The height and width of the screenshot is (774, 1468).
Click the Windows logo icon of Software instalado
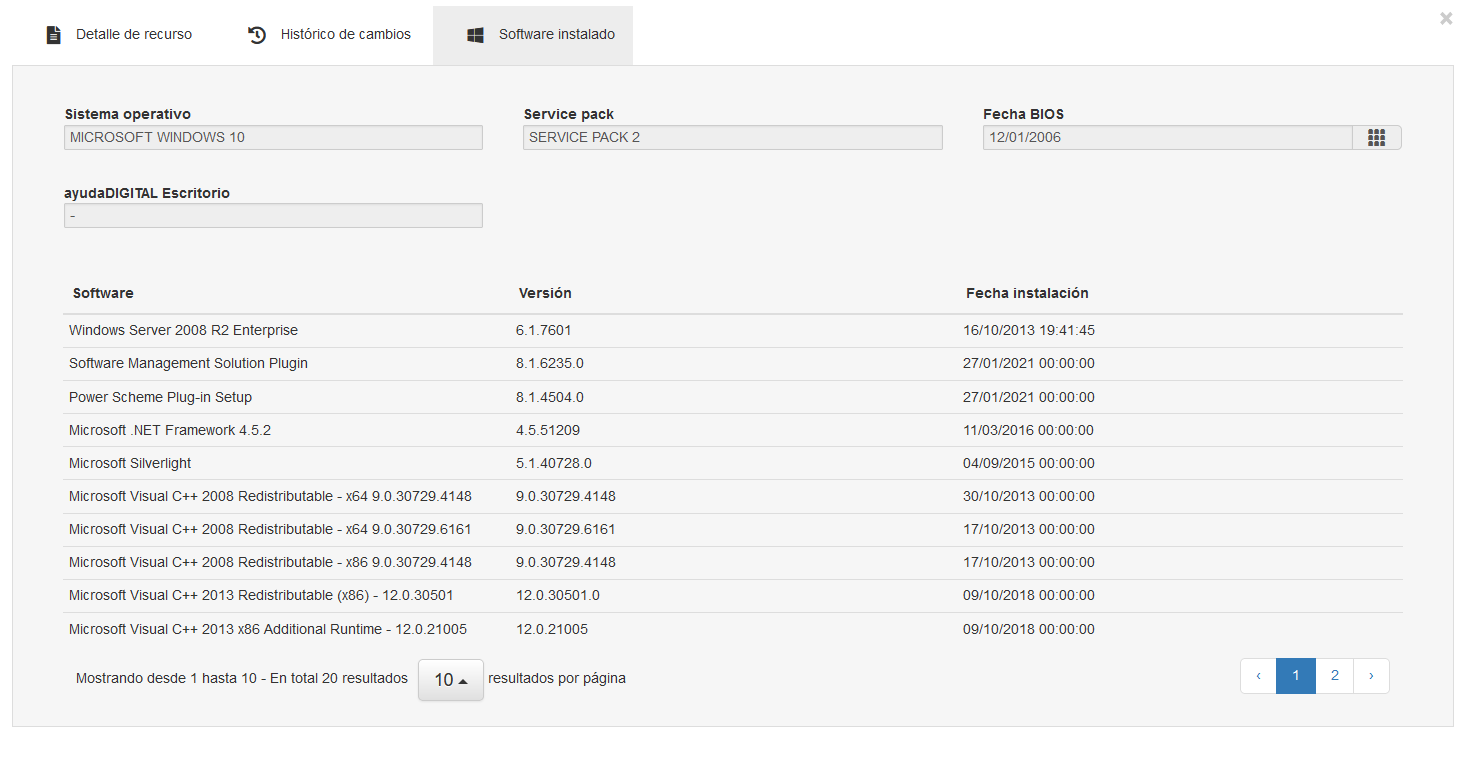pyautogui.click(x=475, y=35)
